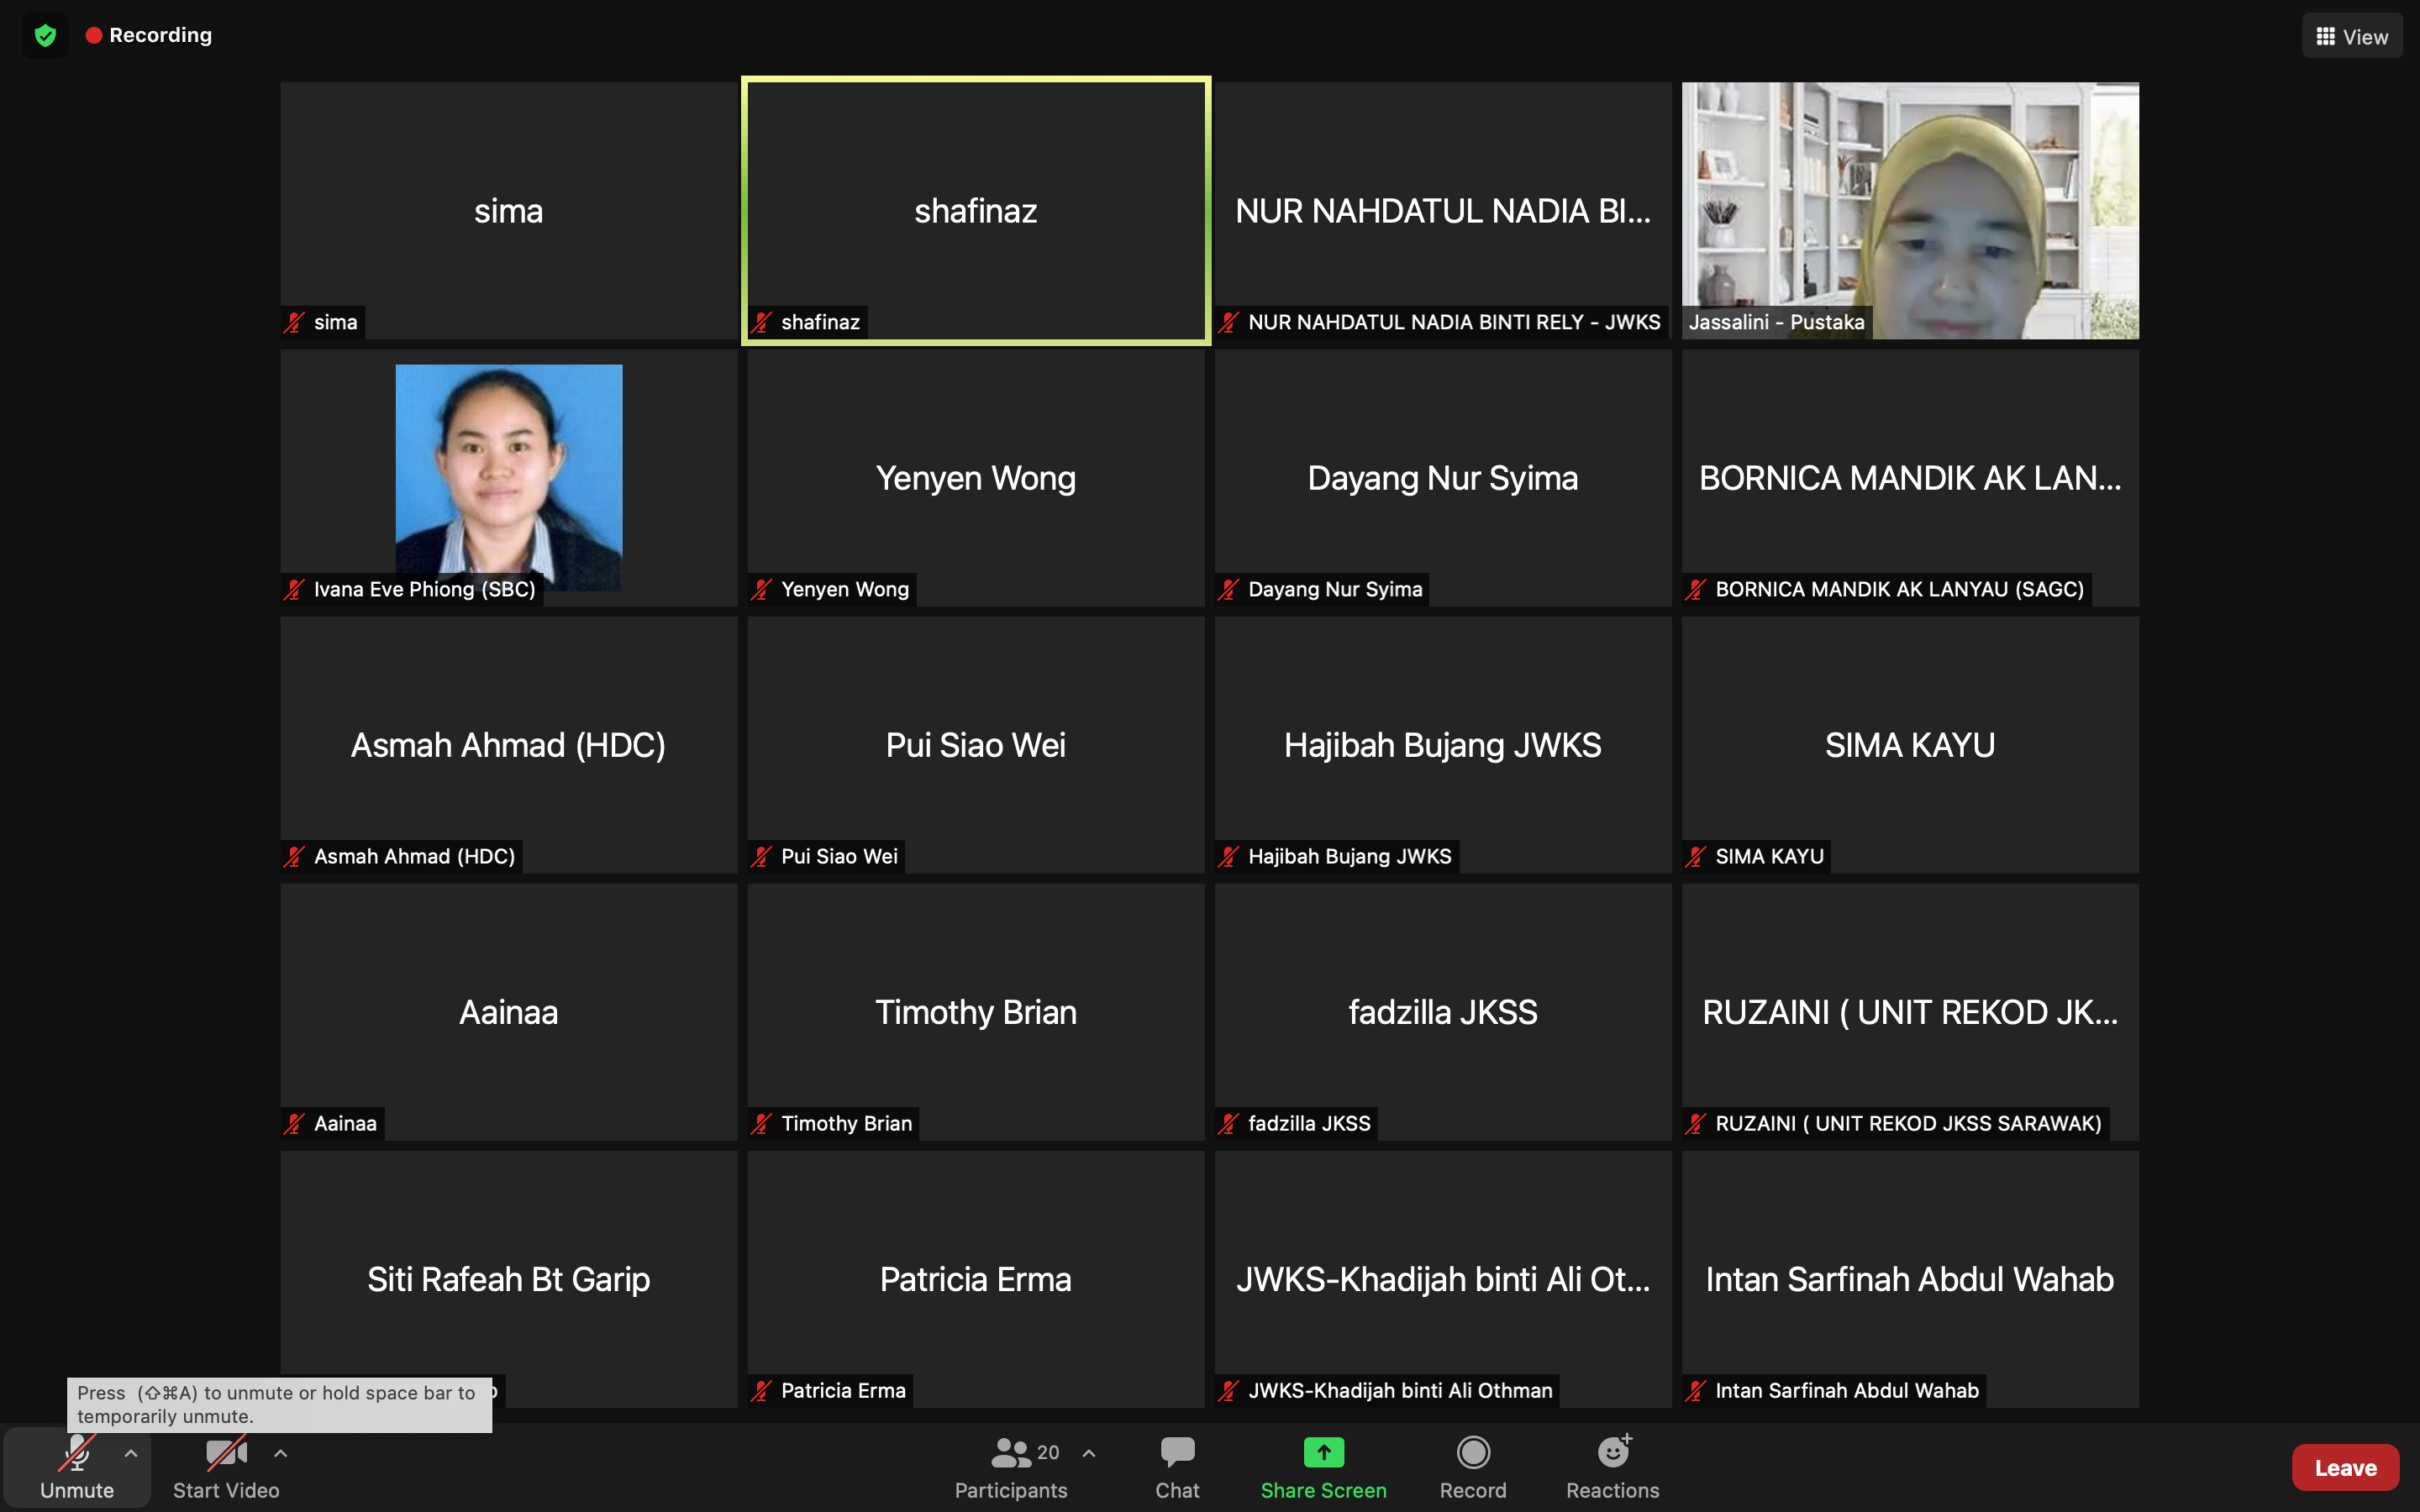Select the BORNICA MANDIK AK LANYAU tile
The width and height of the screenshot is (2420, 1512).
coord(1910,477)
